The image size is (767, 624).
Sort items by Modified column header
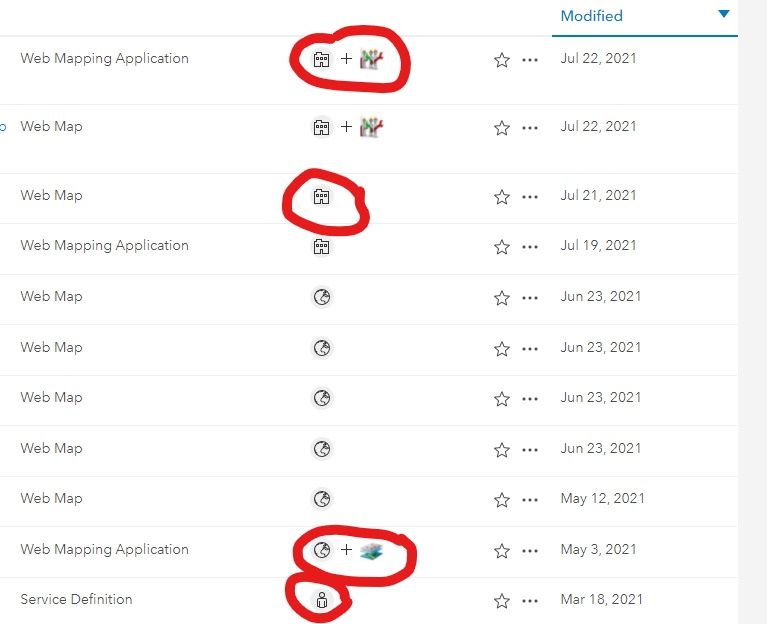tap(591, 16)
